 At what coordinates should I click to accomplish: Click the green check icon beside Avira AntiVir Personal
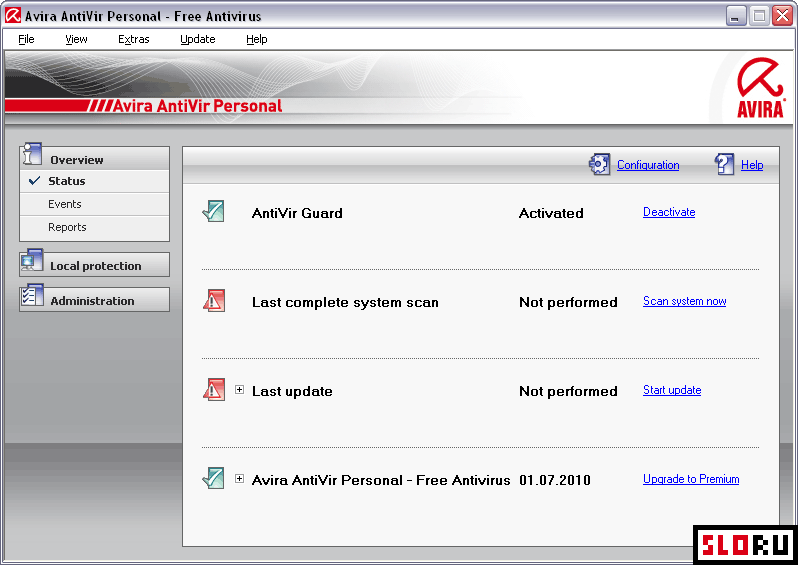[213, 478]
